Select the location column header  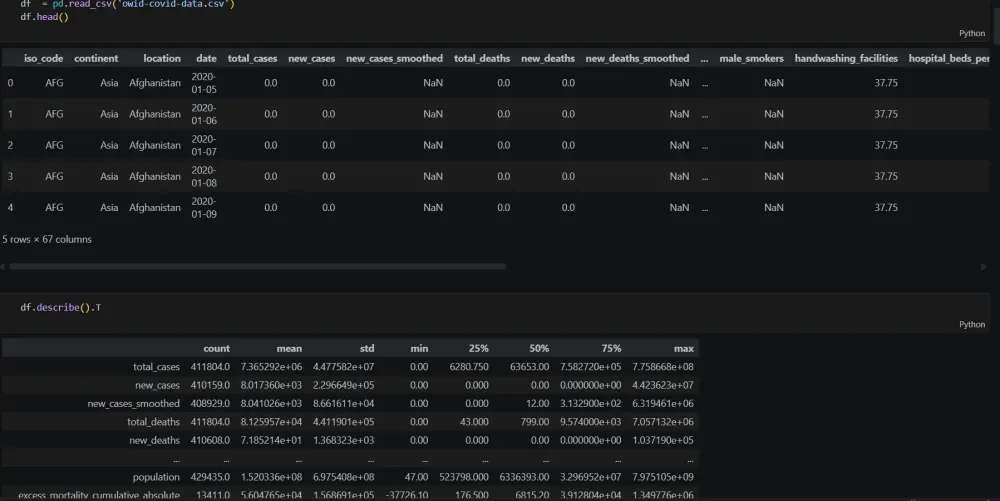point(162,58)
